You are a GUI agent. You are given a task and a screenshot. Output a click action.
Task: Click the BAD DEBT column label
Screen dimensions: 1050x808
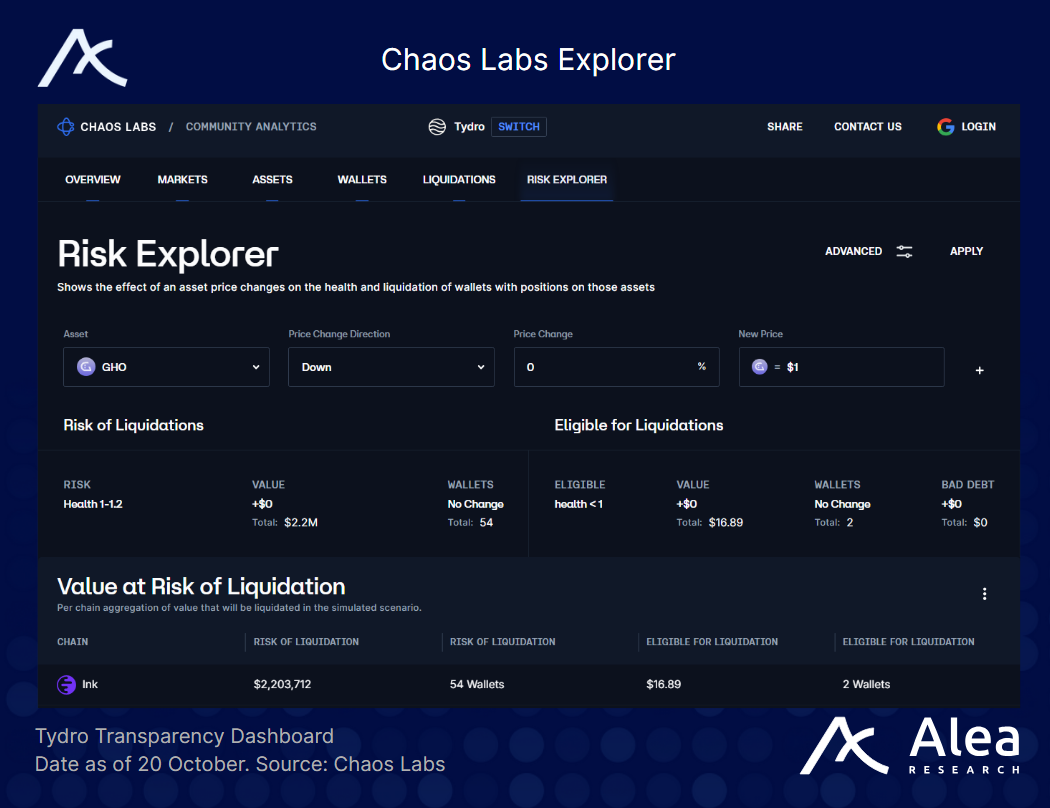pyautogui.click(x=968, y=485)
